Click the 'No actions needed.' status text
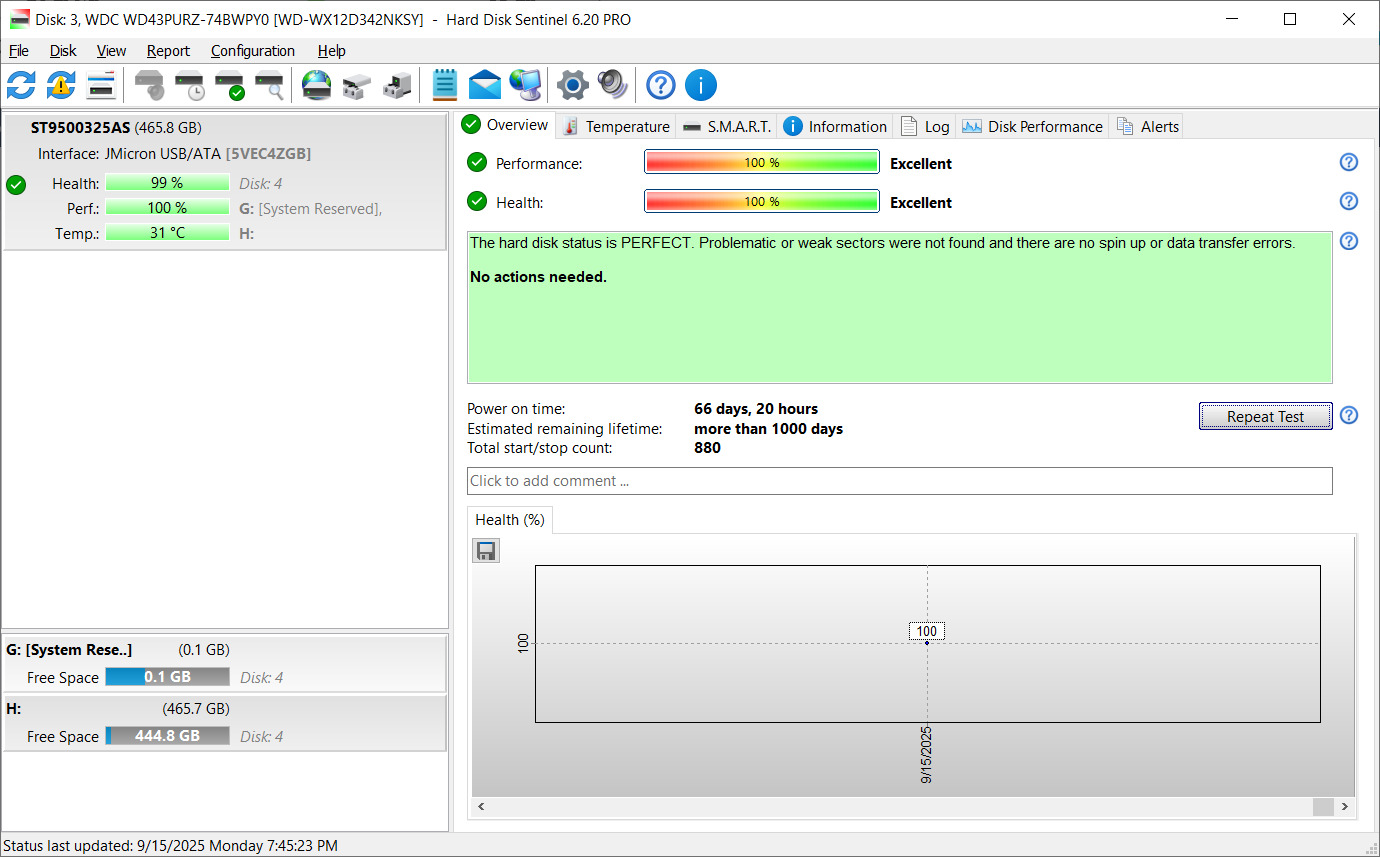The image size is (1380, 859). coord(538,277)
